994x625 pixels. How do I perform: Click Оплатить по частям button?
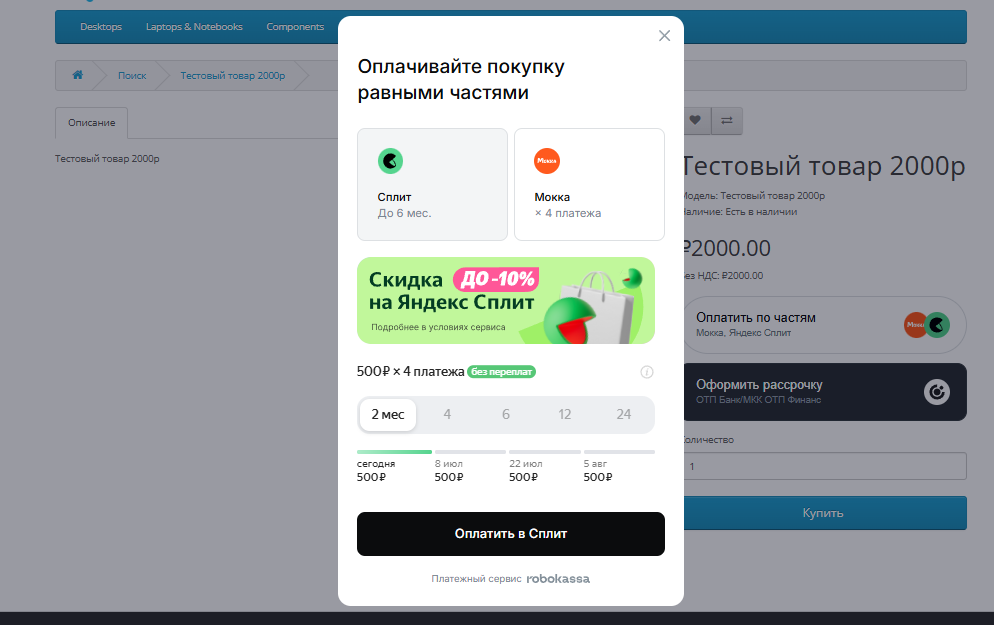(x=824, y=325)
